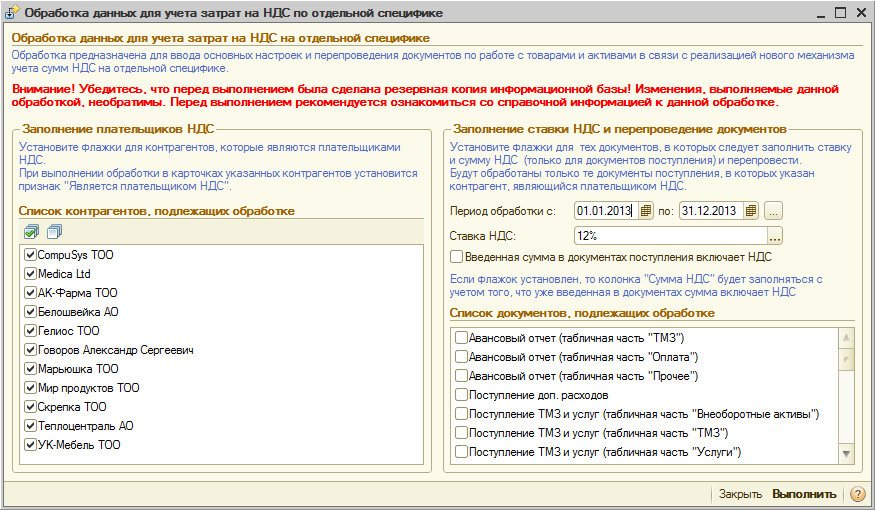The width and height of the screenshot is (875, 510).
Task: Check 'Поступление доп. расходов' document type
Action: (x=461, y=395)
